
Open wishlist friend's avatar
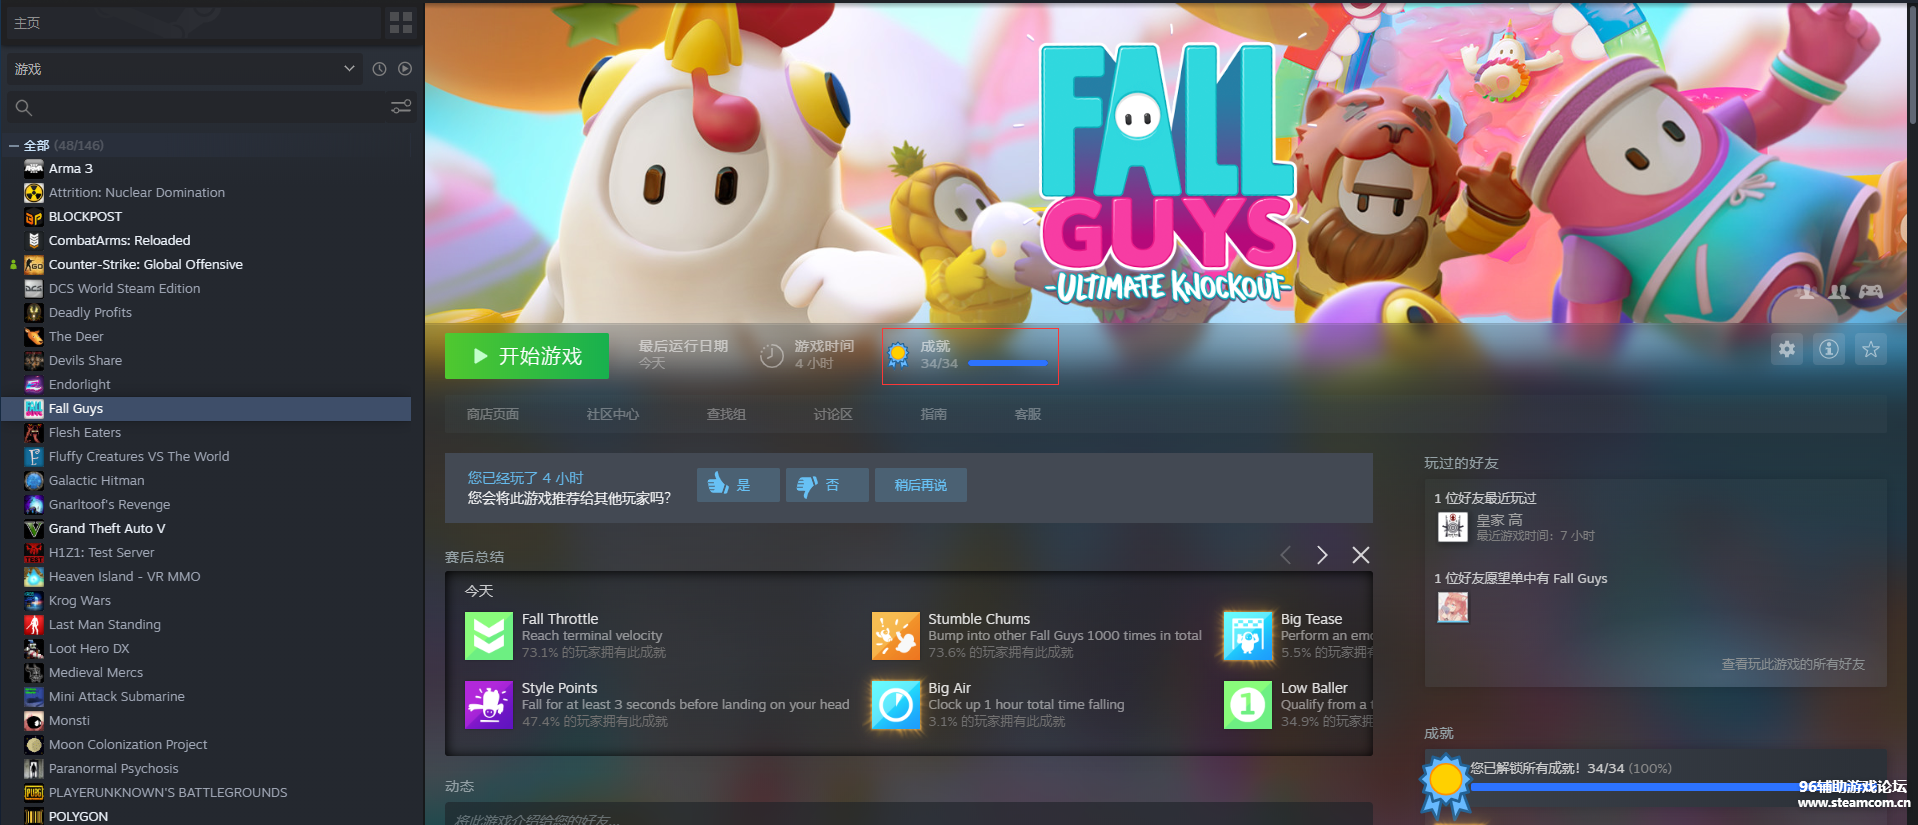point(1453,607)
